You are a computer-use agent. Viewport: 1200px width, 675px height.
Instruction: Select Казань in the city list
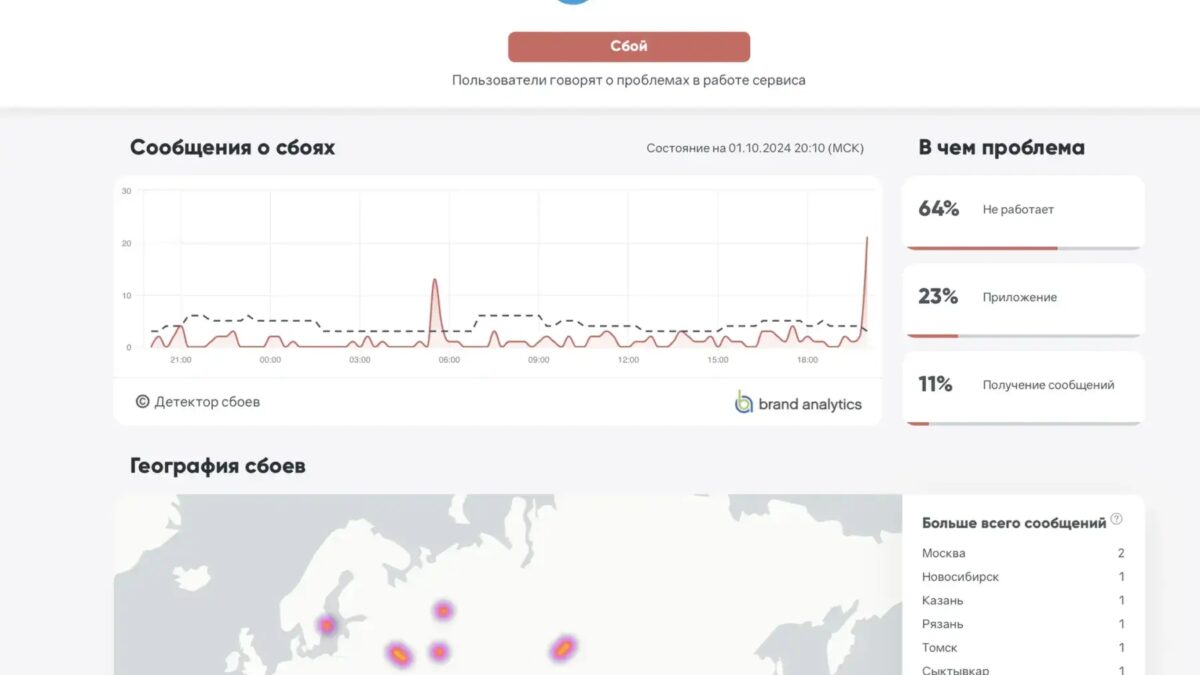943,601
